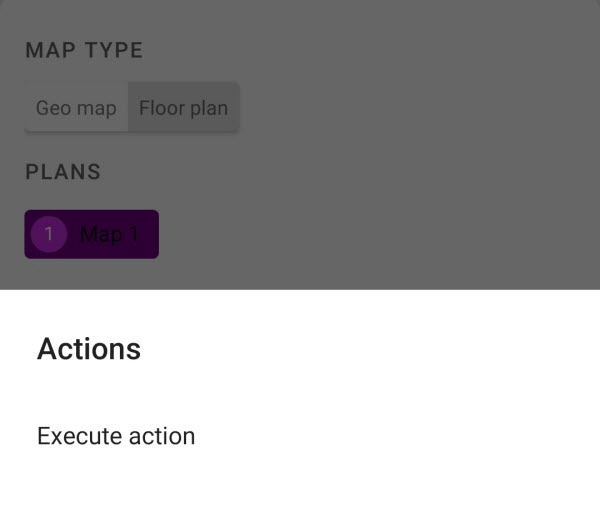Image resolution: width=600 pixels, height=508 pixels.
Task: Click the circular number 1 badge icon
Action: (49, 234)
